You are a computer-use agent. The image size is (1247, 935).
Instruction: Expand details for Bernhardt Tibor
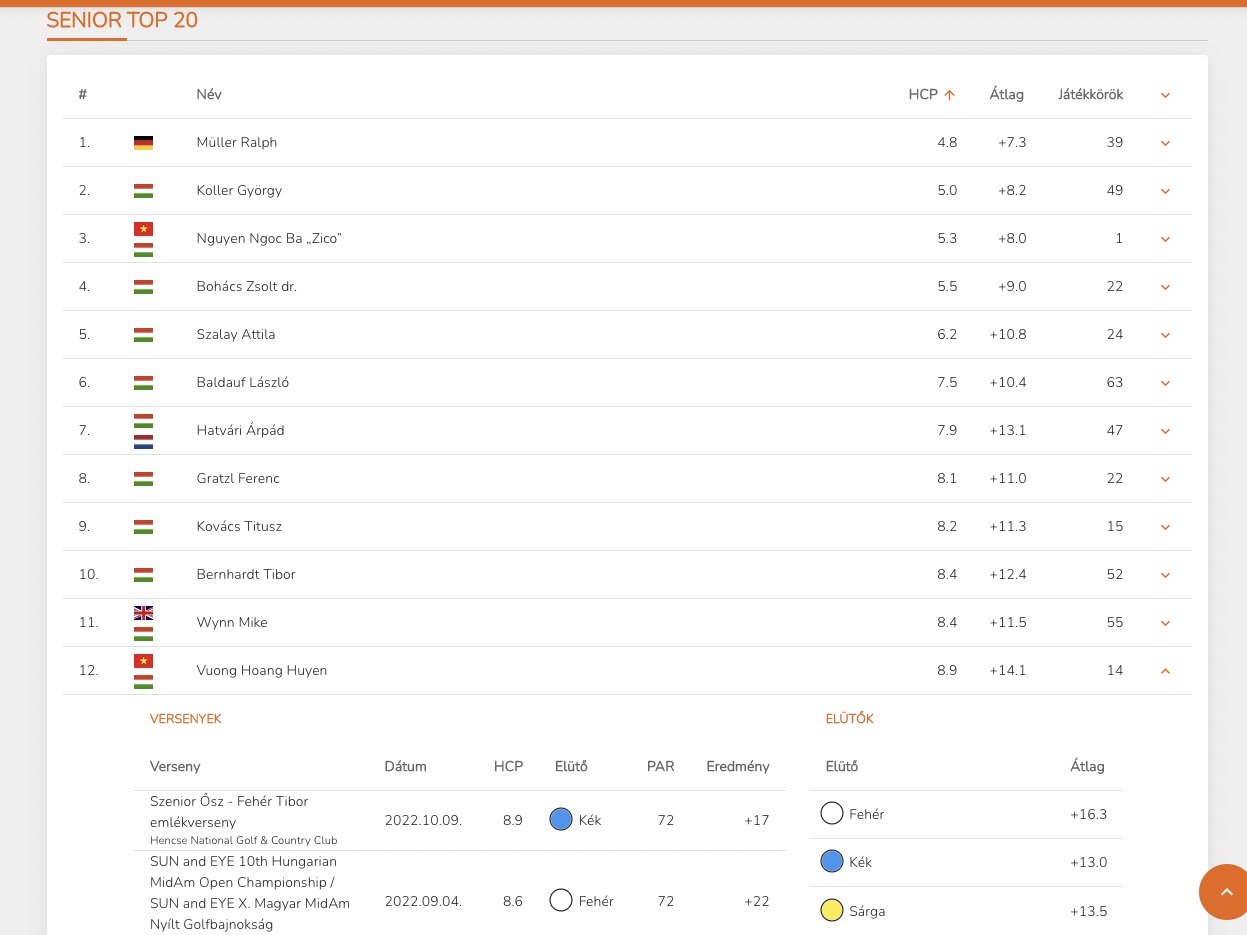1165,575
